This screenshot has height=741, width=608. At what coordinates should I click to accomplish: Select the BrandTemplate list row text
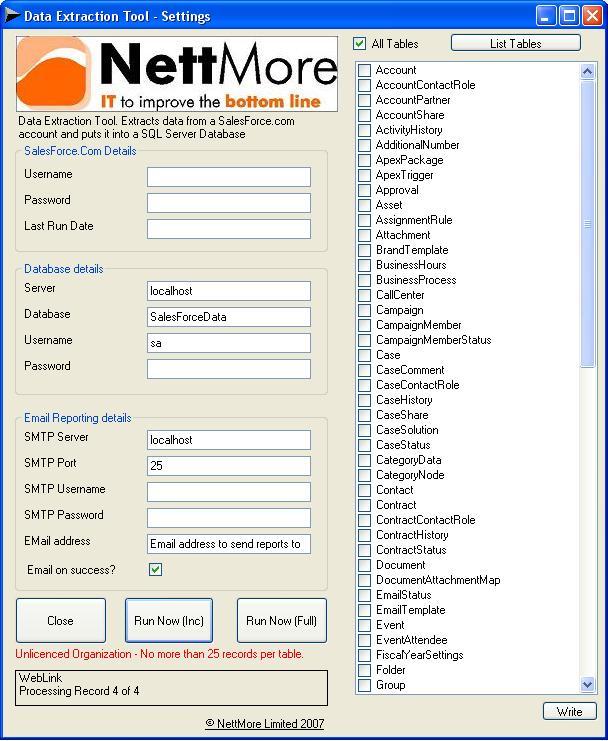point(412,250)
